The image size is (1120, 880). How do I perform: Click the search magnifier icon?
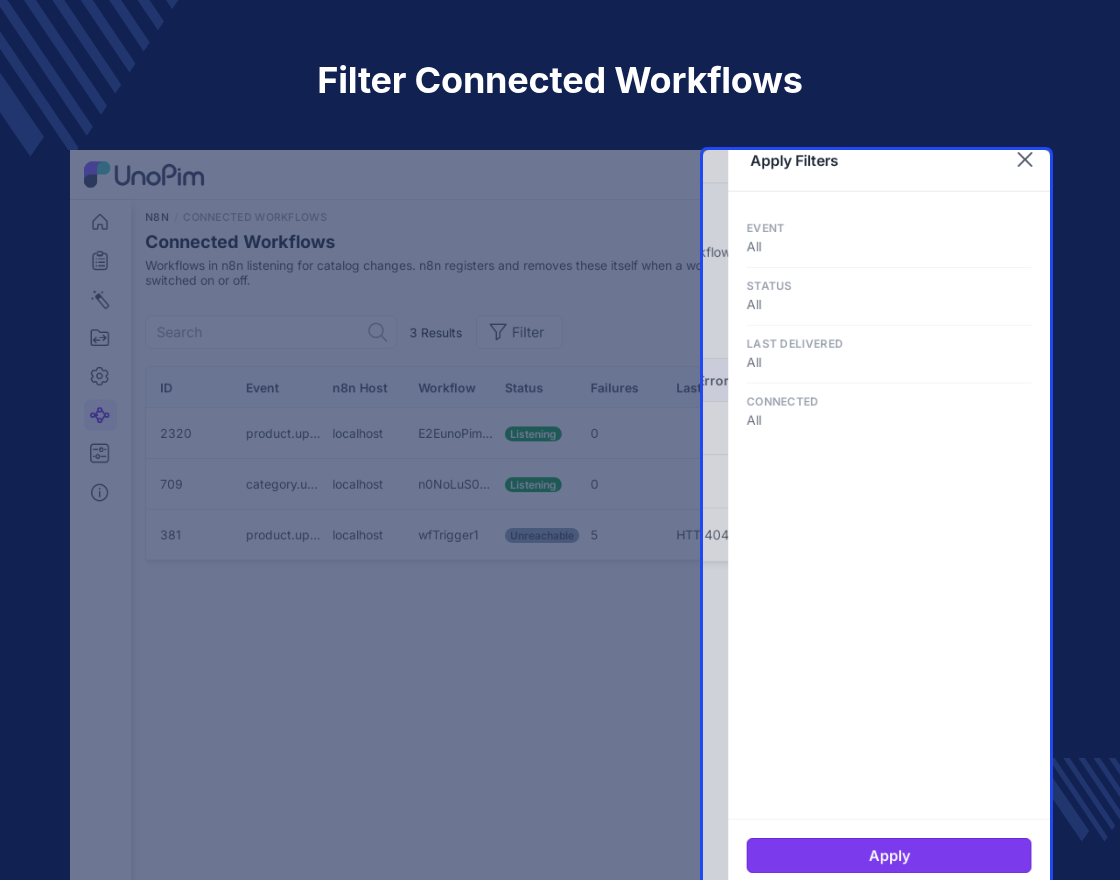[x=377, y=332]
